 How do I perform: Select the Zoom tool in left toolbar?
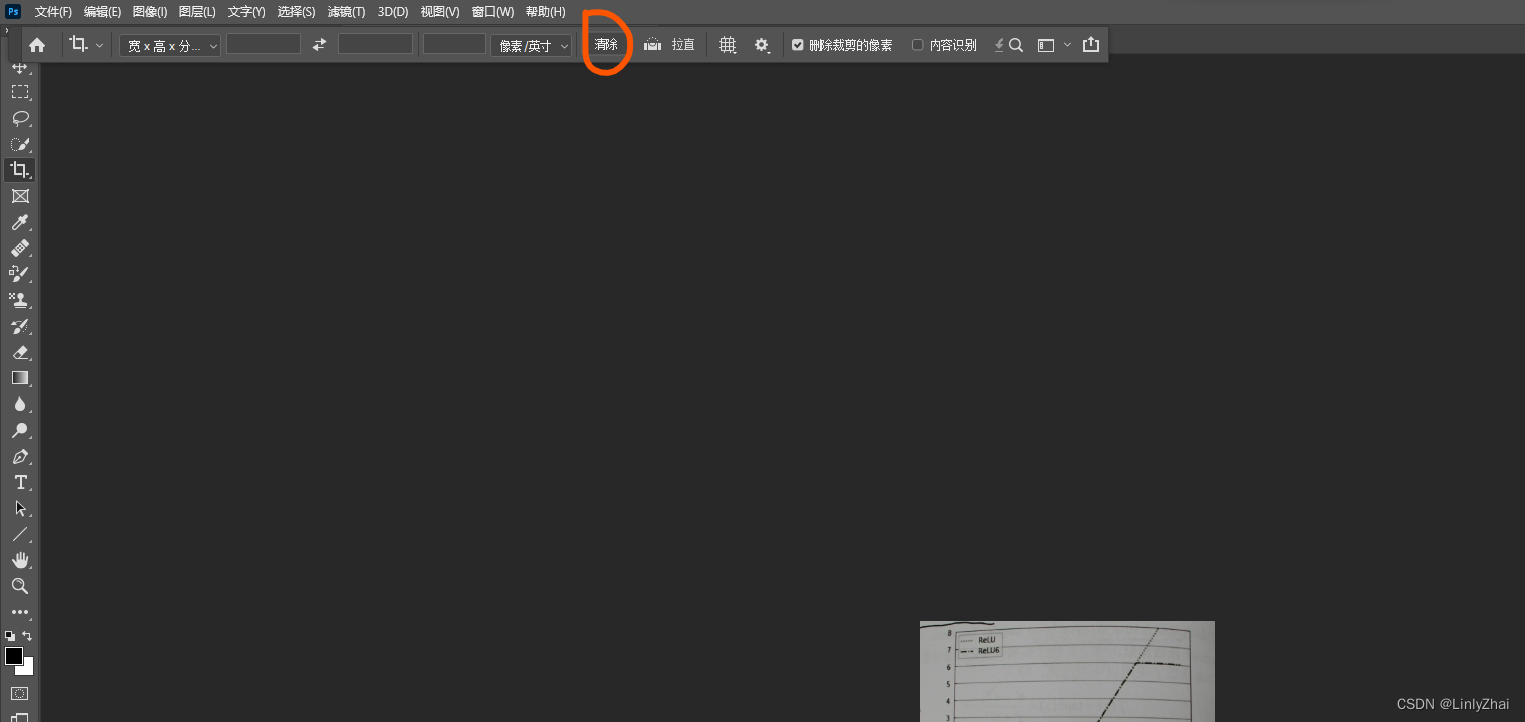coord(20,586)
